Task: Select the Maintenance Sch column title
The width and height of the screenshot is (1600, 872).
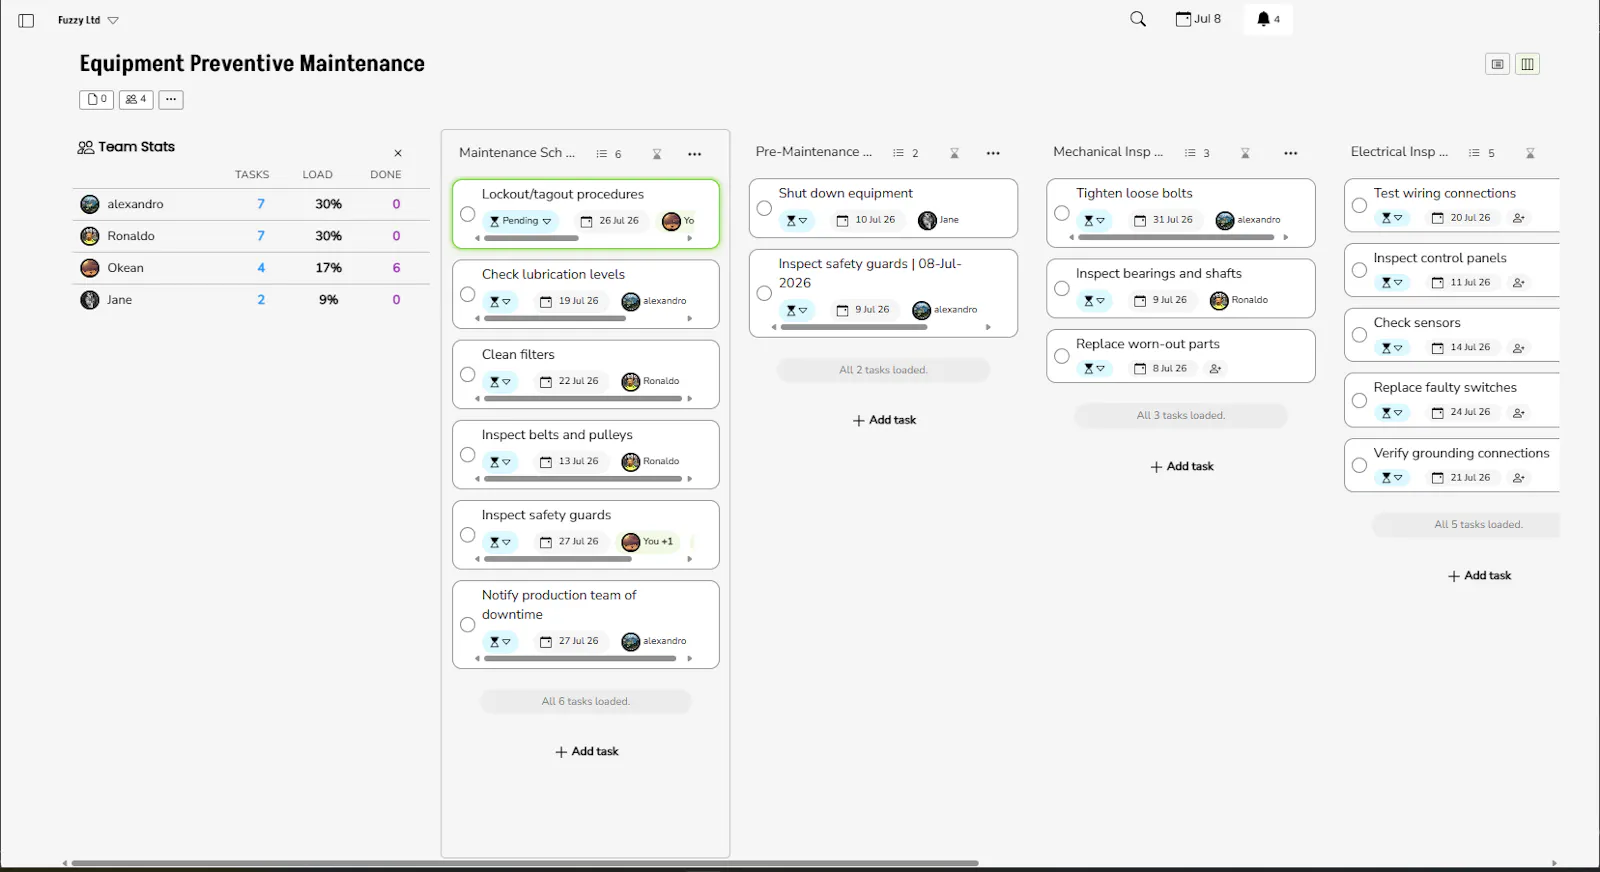Action: coord(517,153)
